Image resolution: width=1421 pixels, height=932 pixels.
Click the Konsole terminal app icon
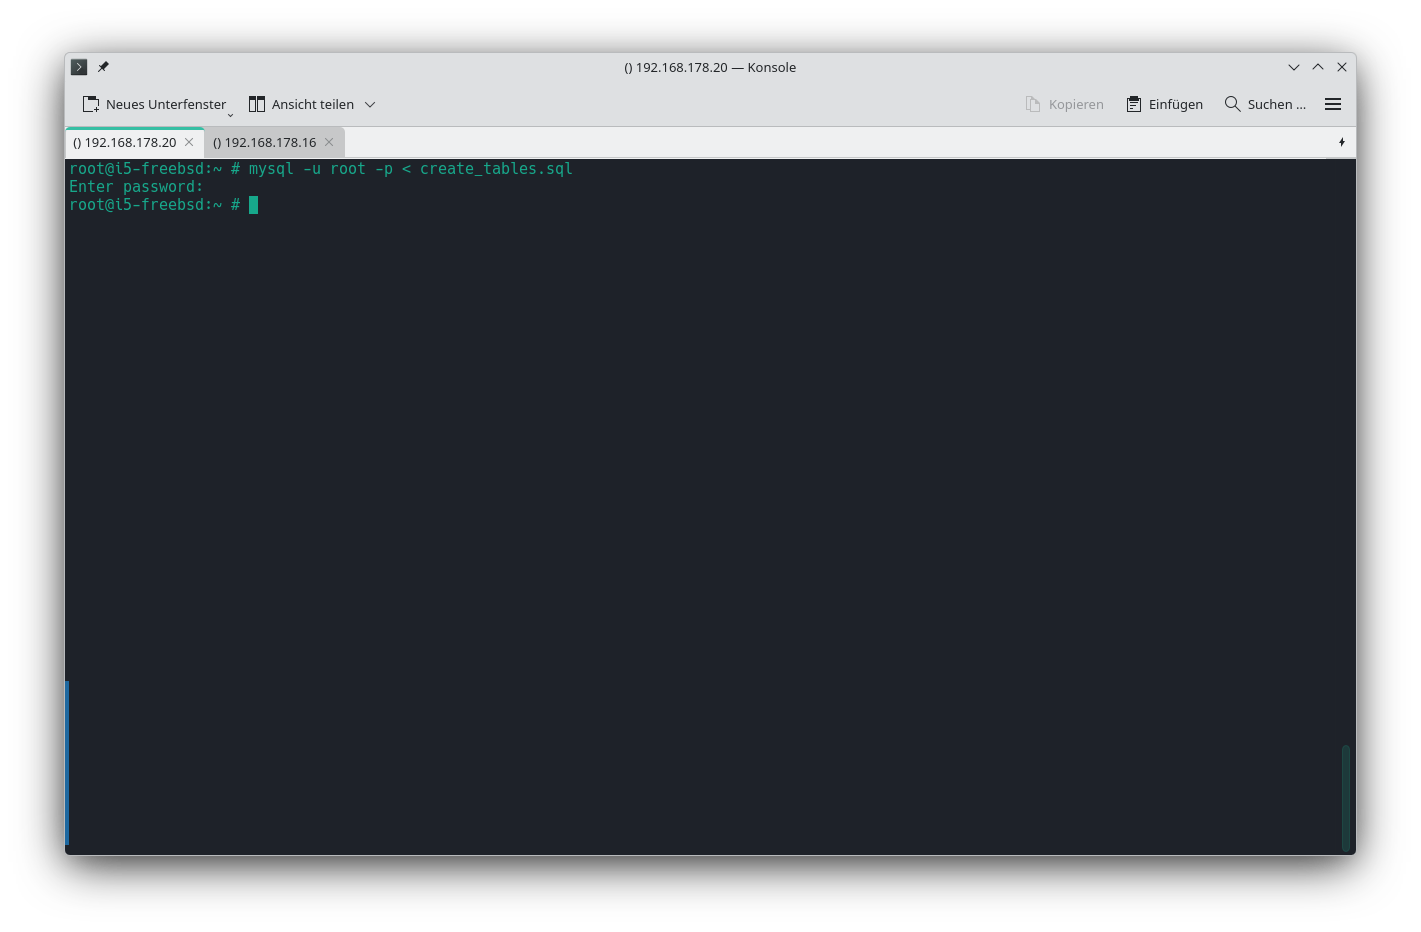79,67
